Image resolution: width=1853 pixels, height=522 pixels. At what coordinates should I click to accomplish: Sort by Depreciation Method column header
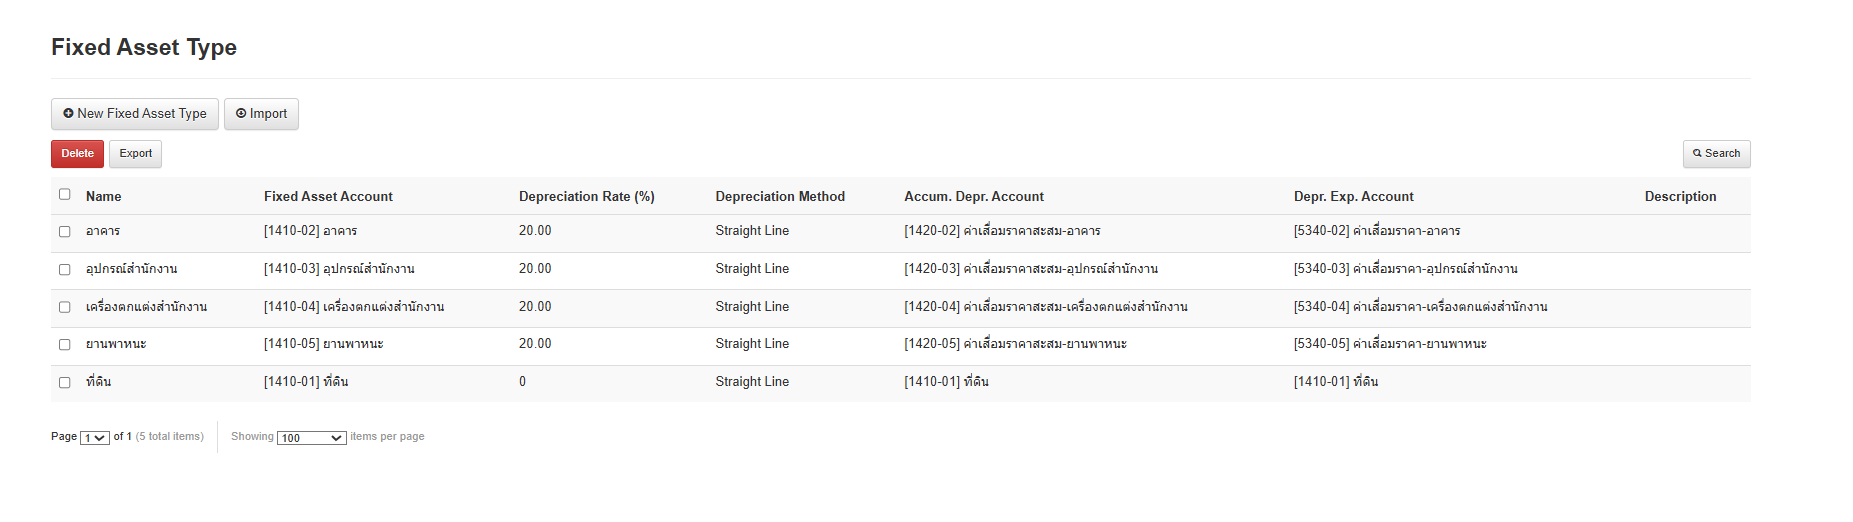(x=780, y=197)
